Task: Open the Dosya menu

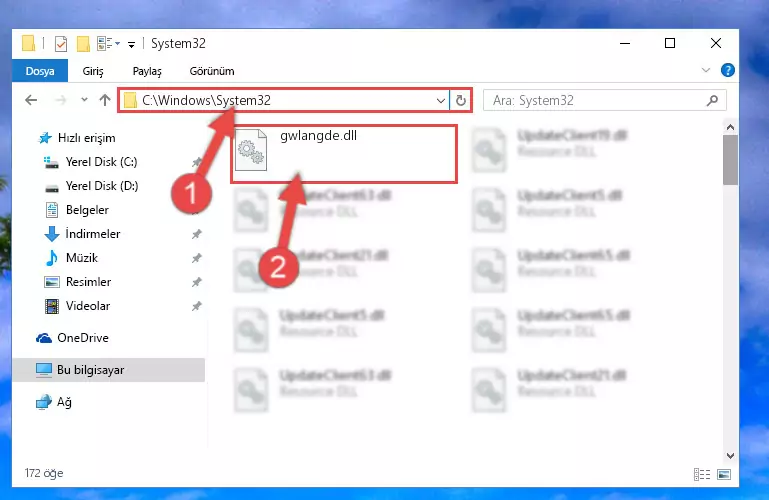Action: pos(40,71)
